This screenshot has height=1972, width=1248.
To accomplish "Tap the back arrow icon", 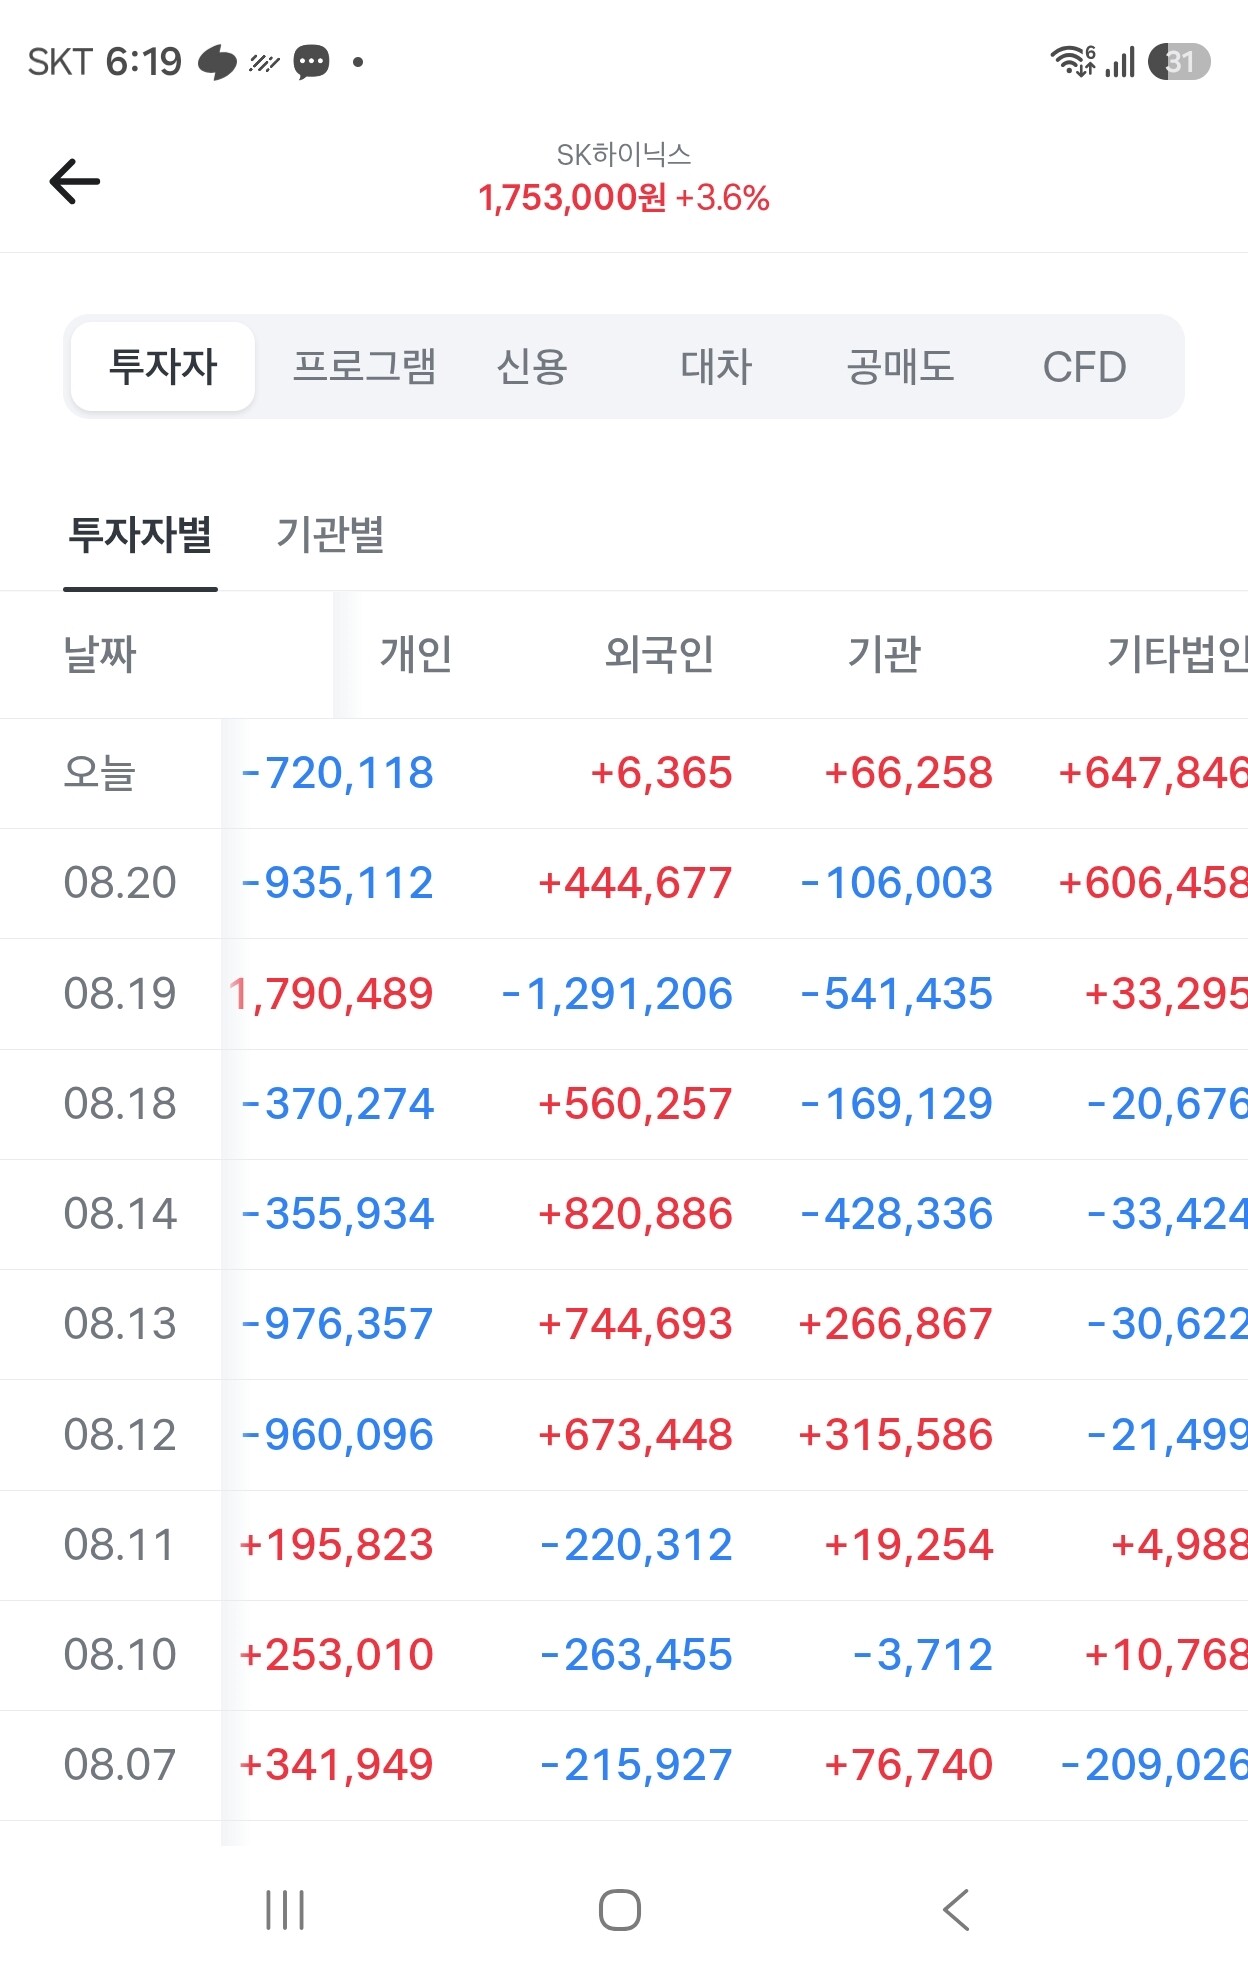I will (x=75, y=181).
